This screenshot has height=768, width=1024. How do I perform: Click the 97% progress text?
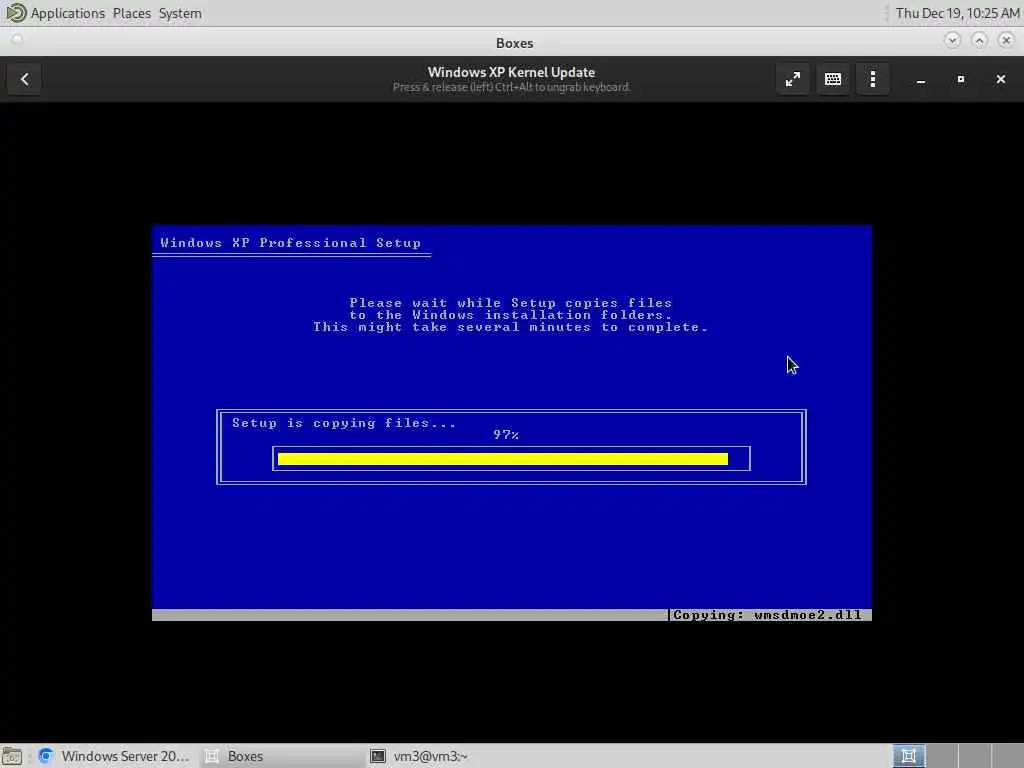coord(506,435)
